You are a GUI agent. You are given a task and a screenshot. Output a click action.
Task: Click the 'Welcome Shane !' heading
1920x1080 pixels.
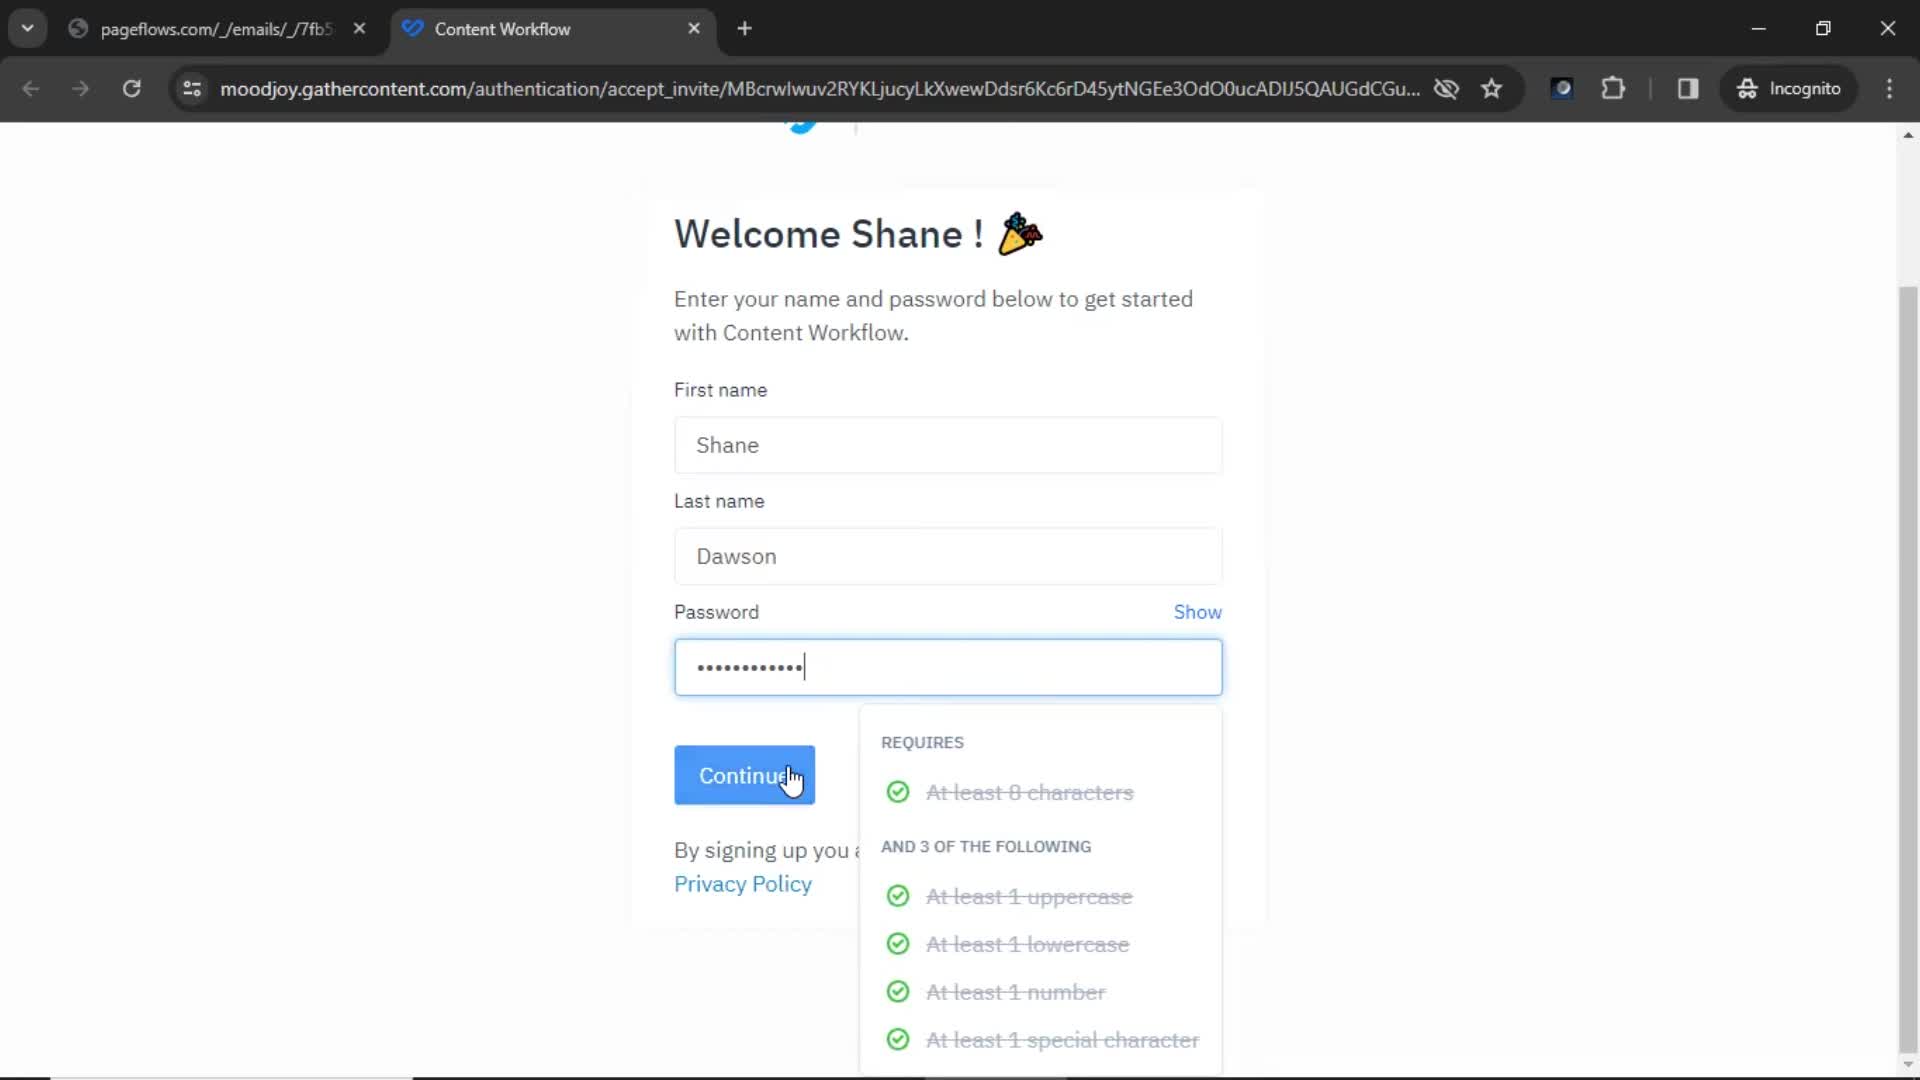(829, 234)
